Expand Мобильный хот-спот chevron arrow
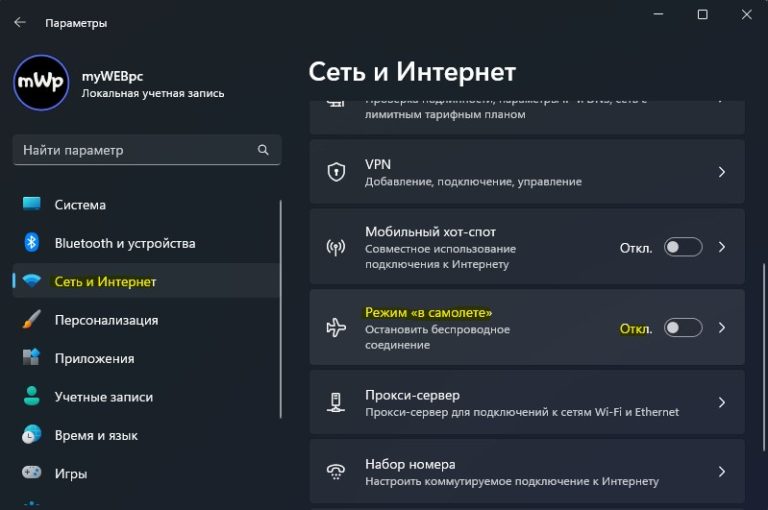This screenshot has height=510, width=768. [722, 247]
